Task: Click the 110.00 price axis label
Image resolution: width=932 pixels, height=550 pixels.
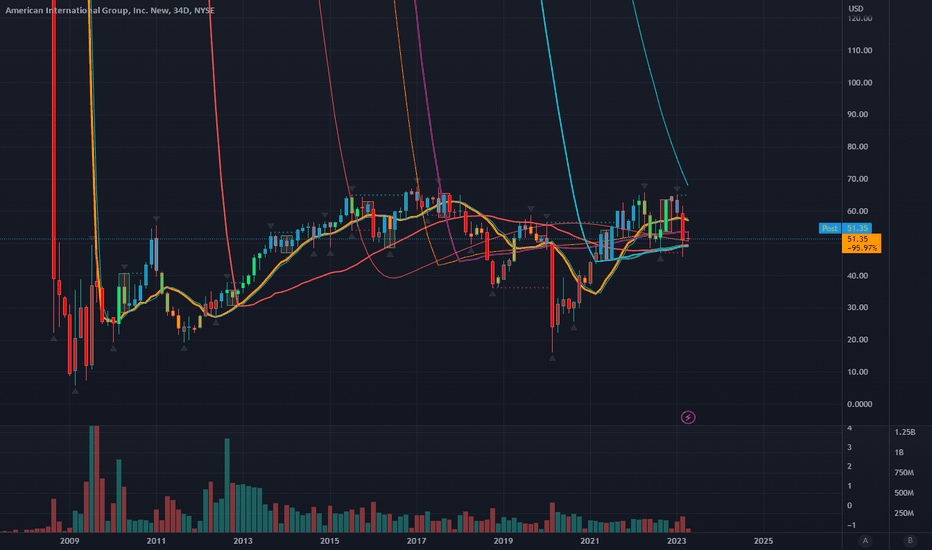Action: 859,51
